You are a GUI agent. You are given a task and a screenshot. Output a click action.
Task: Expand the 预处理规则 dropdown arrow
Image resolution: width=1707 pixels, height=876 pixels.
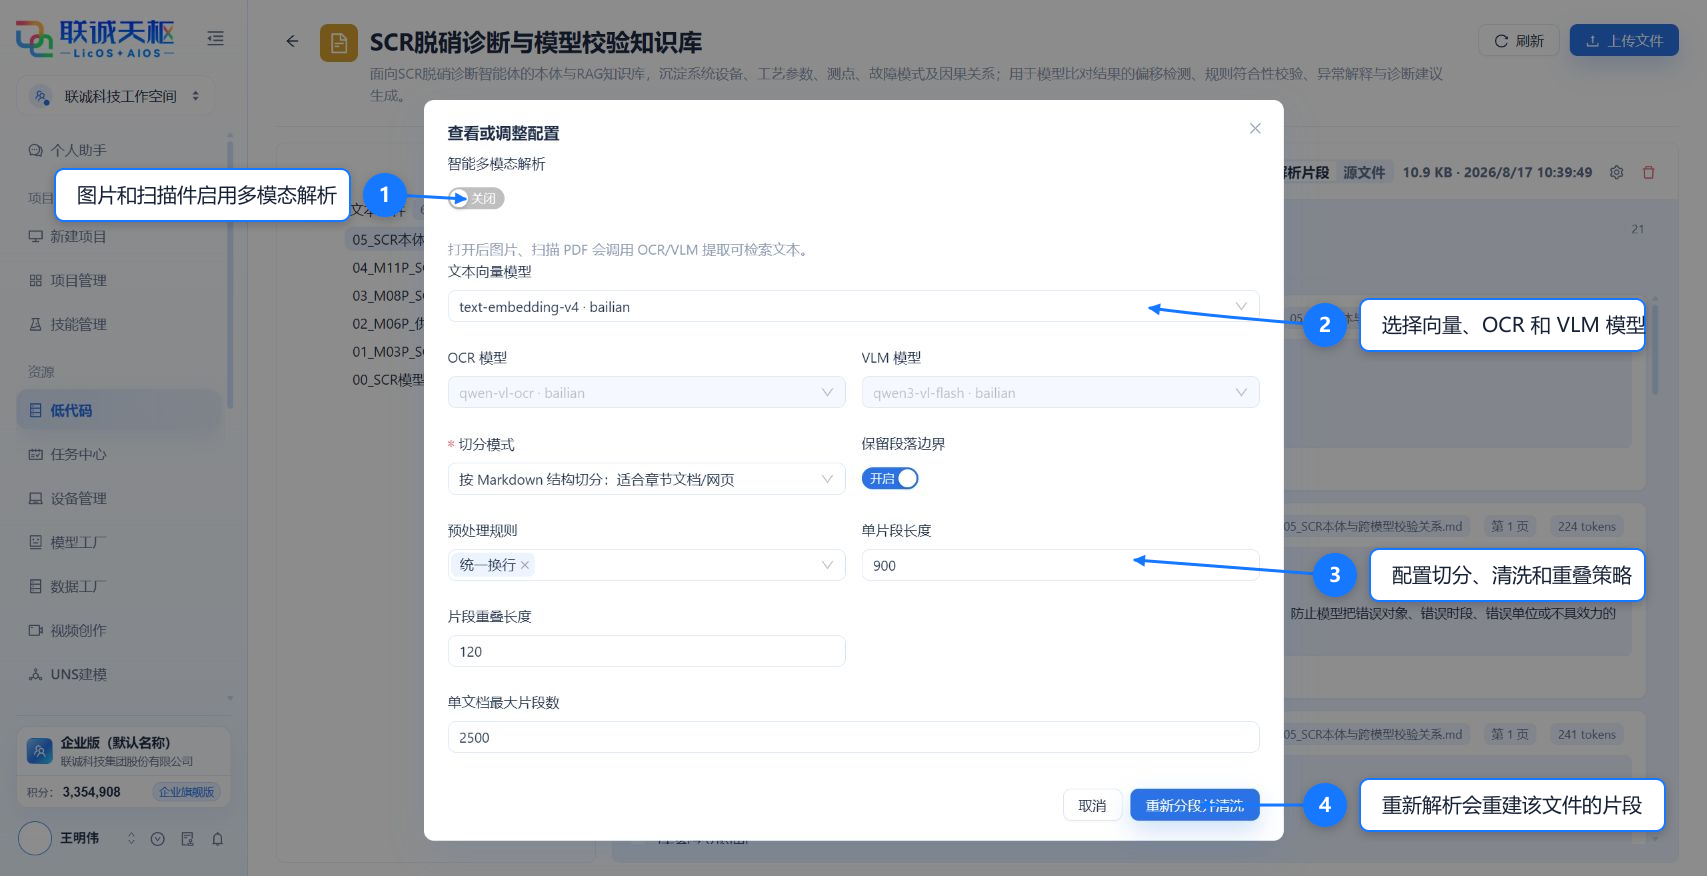827,565
